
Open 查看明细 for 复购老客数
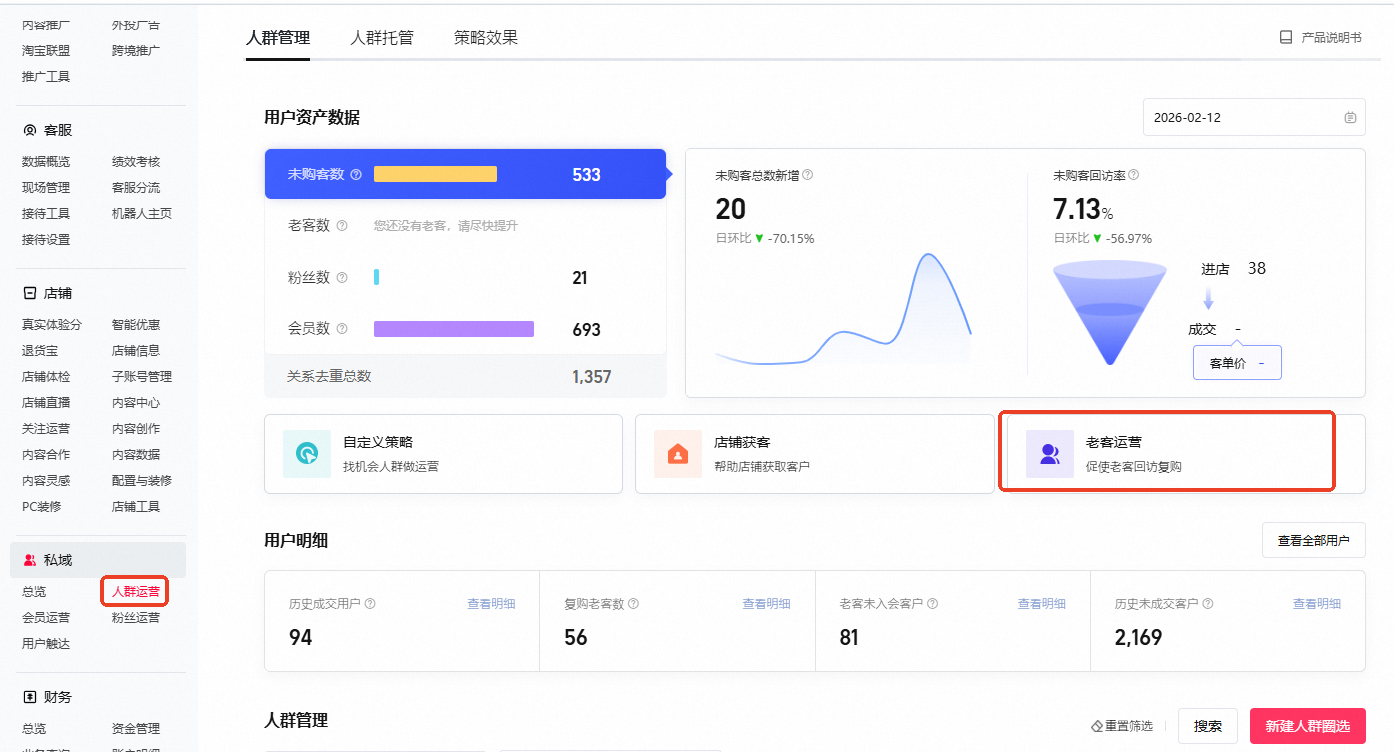point(766,604)
